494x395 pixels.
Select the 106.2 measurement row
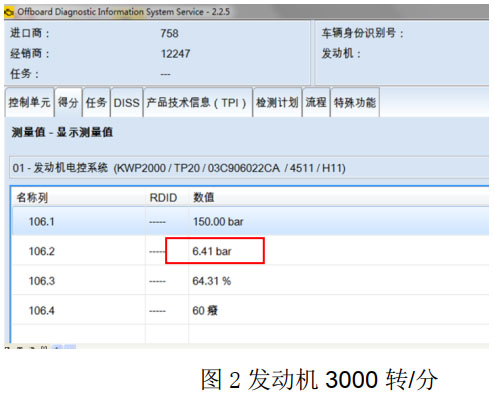[x=250, y=251]
